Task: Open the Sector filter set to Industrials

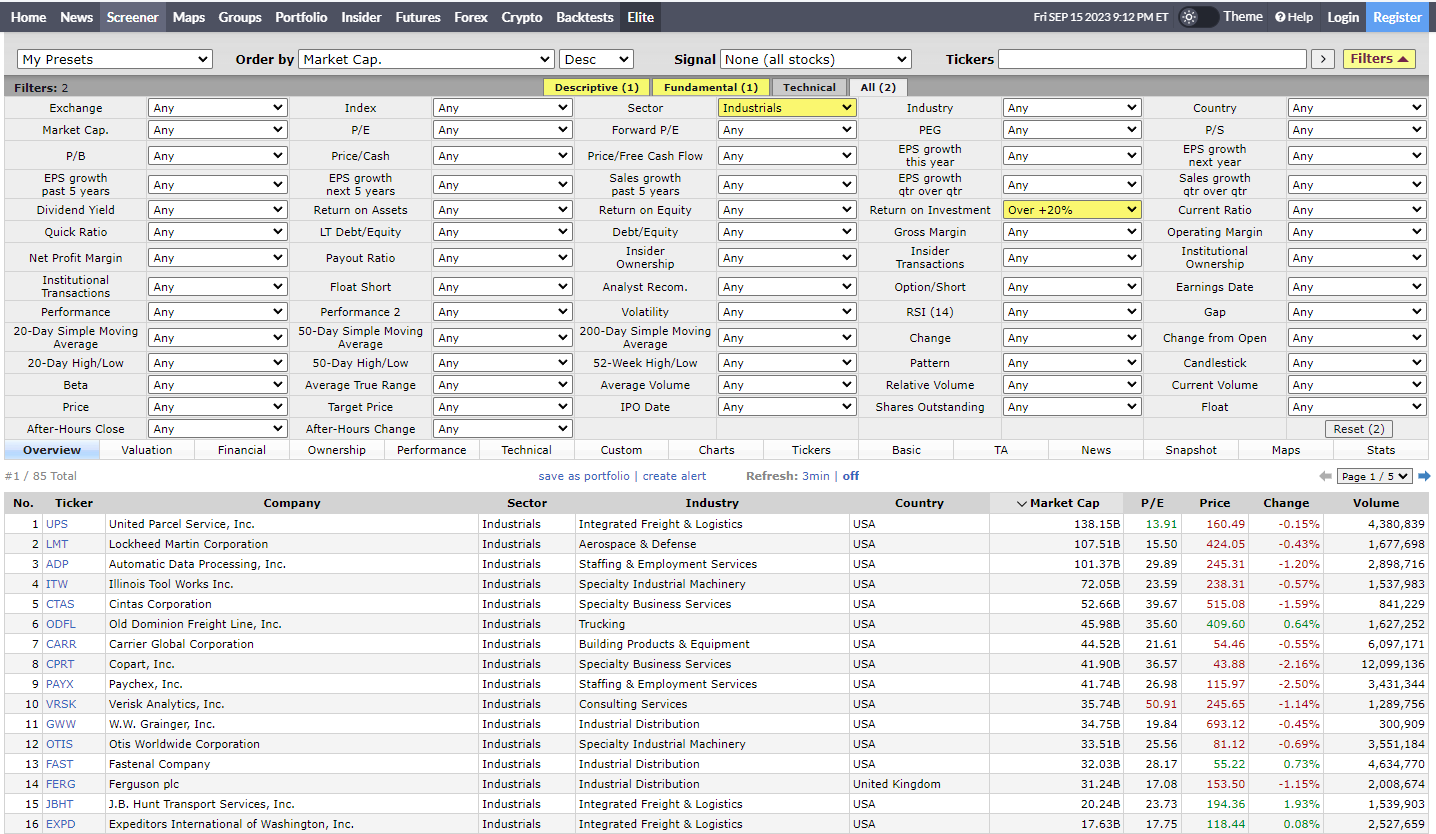Action: pos(787,108)
